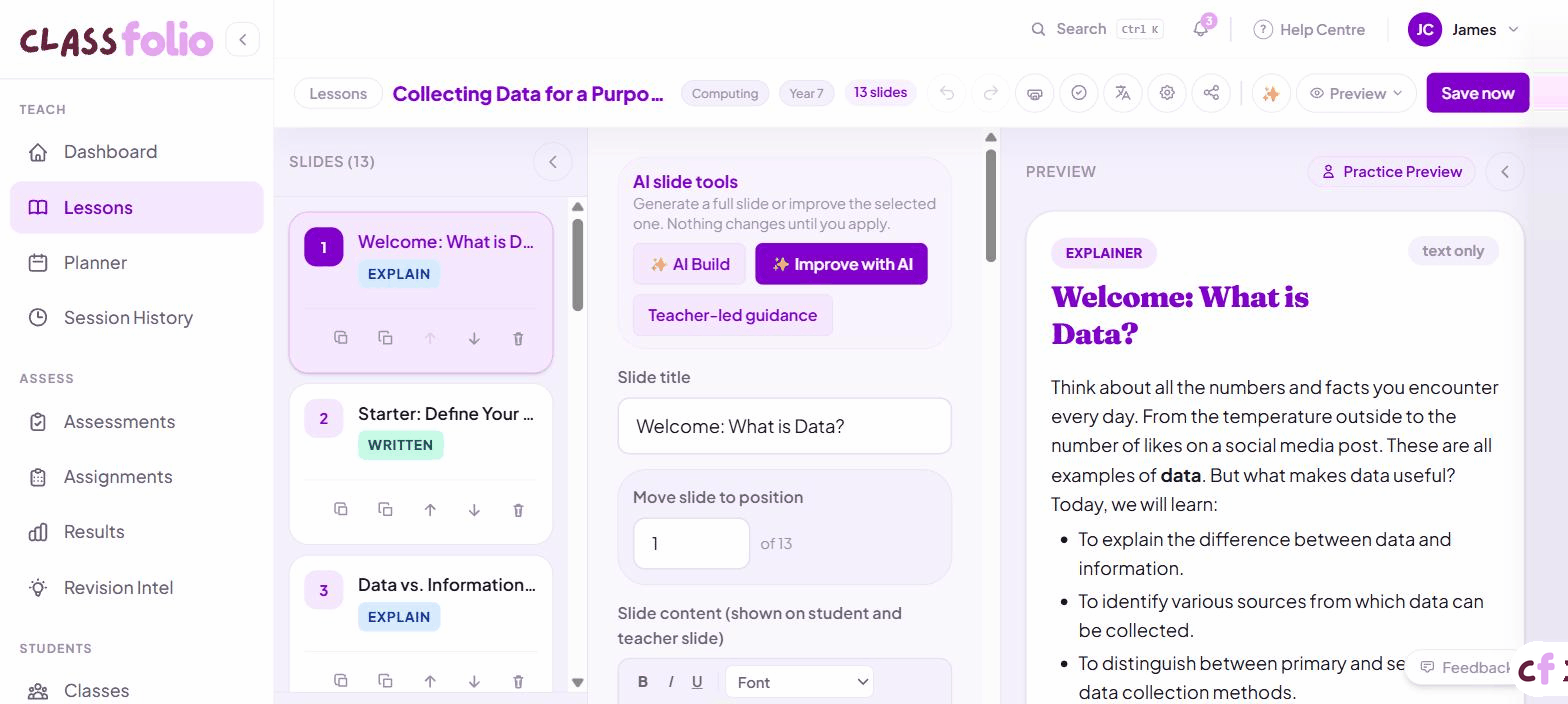This screenshot has width=1568, height=704.
Task: Move slide 2 down with arrow
Action: click(474, 510)
